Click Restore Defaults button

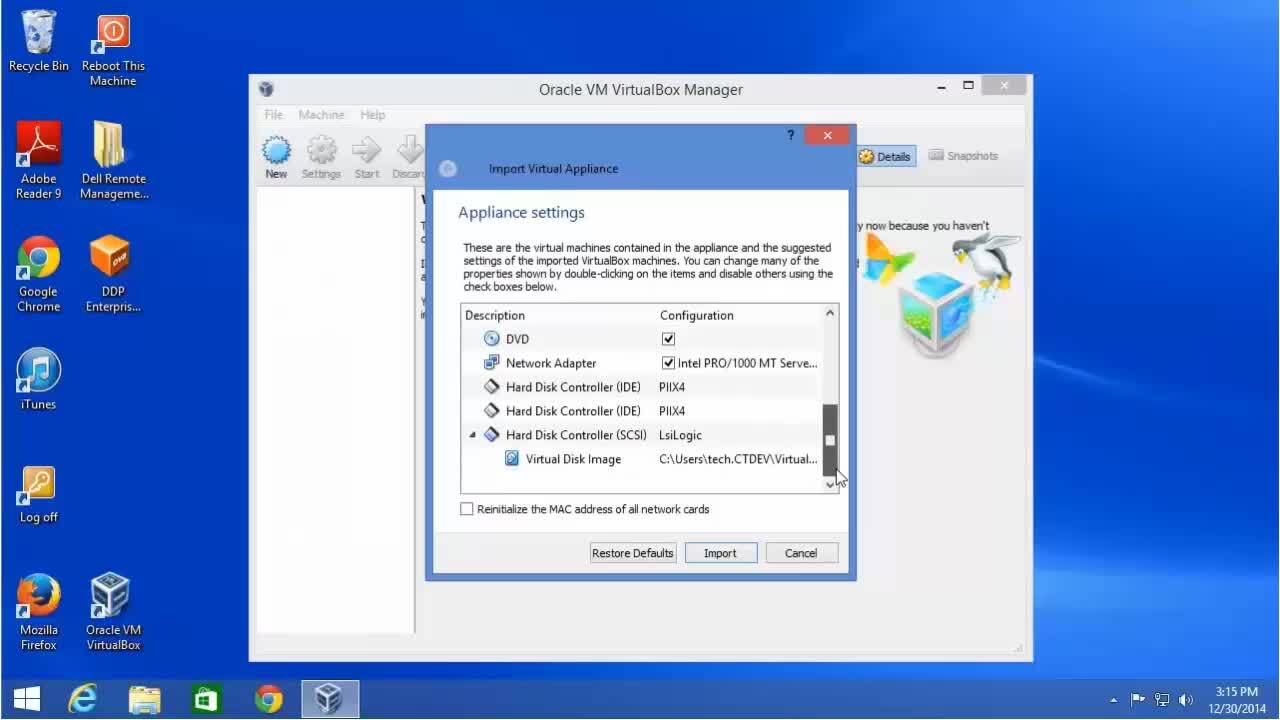pyautogui.click(x=633, y=553)
